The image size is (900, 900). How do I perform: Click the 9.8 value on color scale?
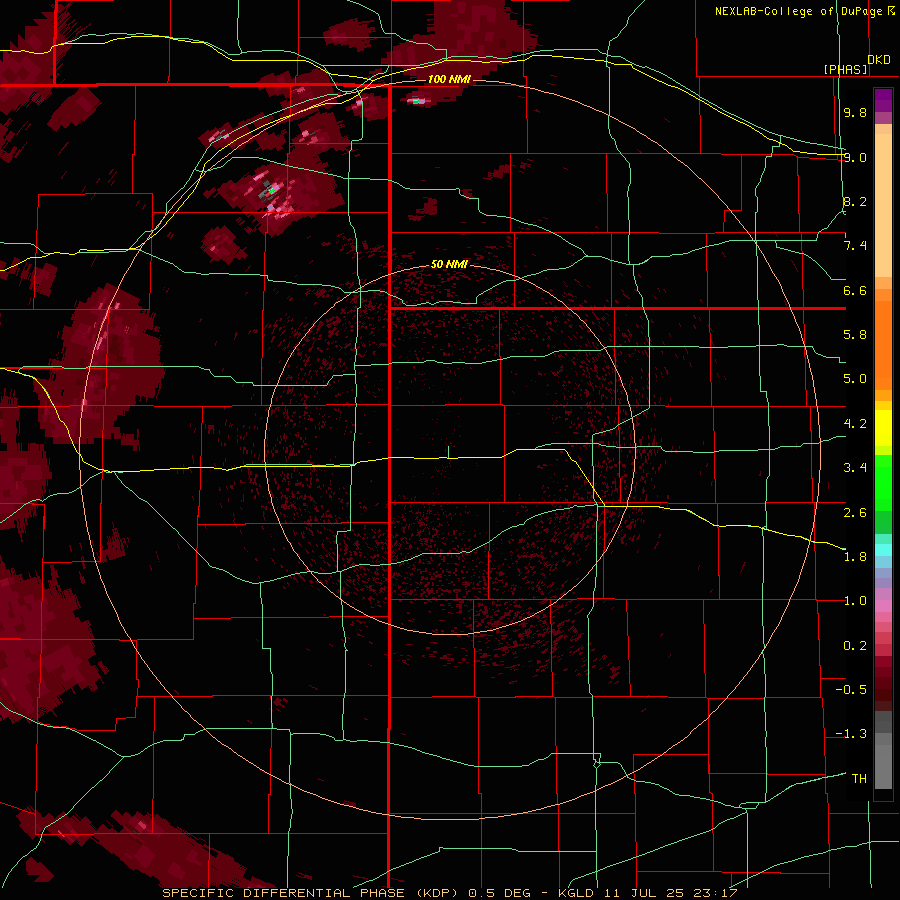(855, 112)
